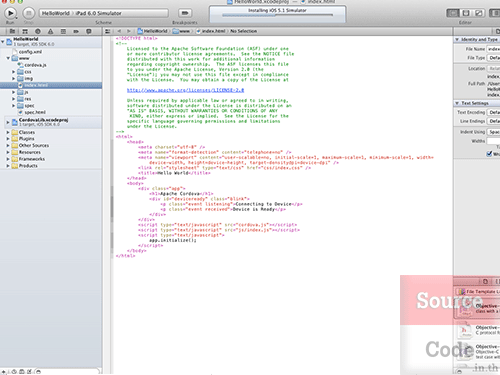Expand the res folder

(14, 99)
